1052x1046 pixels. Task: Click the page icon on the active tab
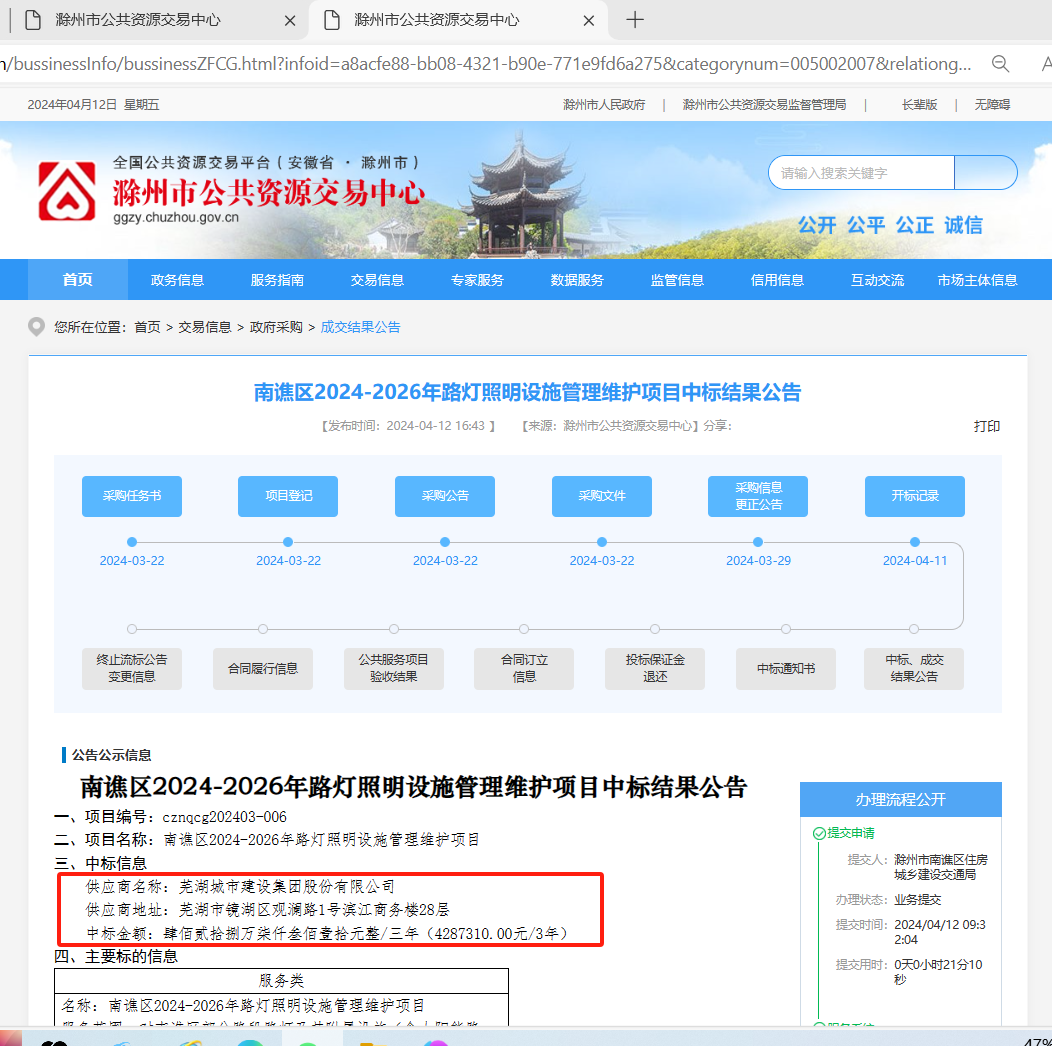pos(334,20)
